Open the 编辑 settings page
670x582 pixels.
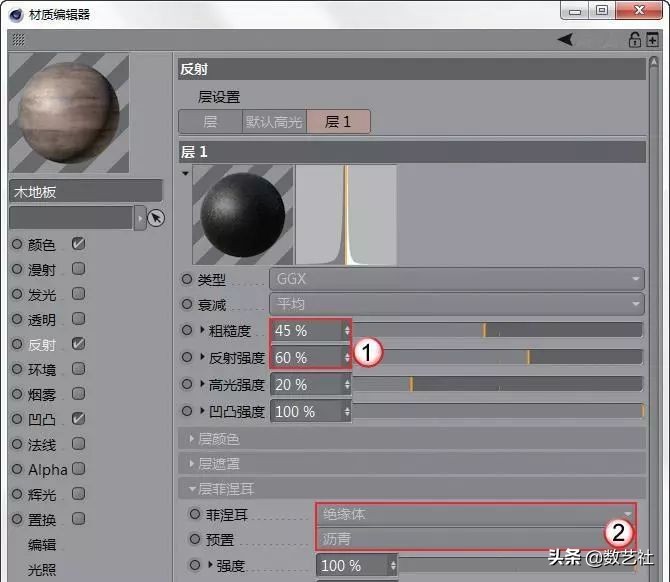click(42, 544)
